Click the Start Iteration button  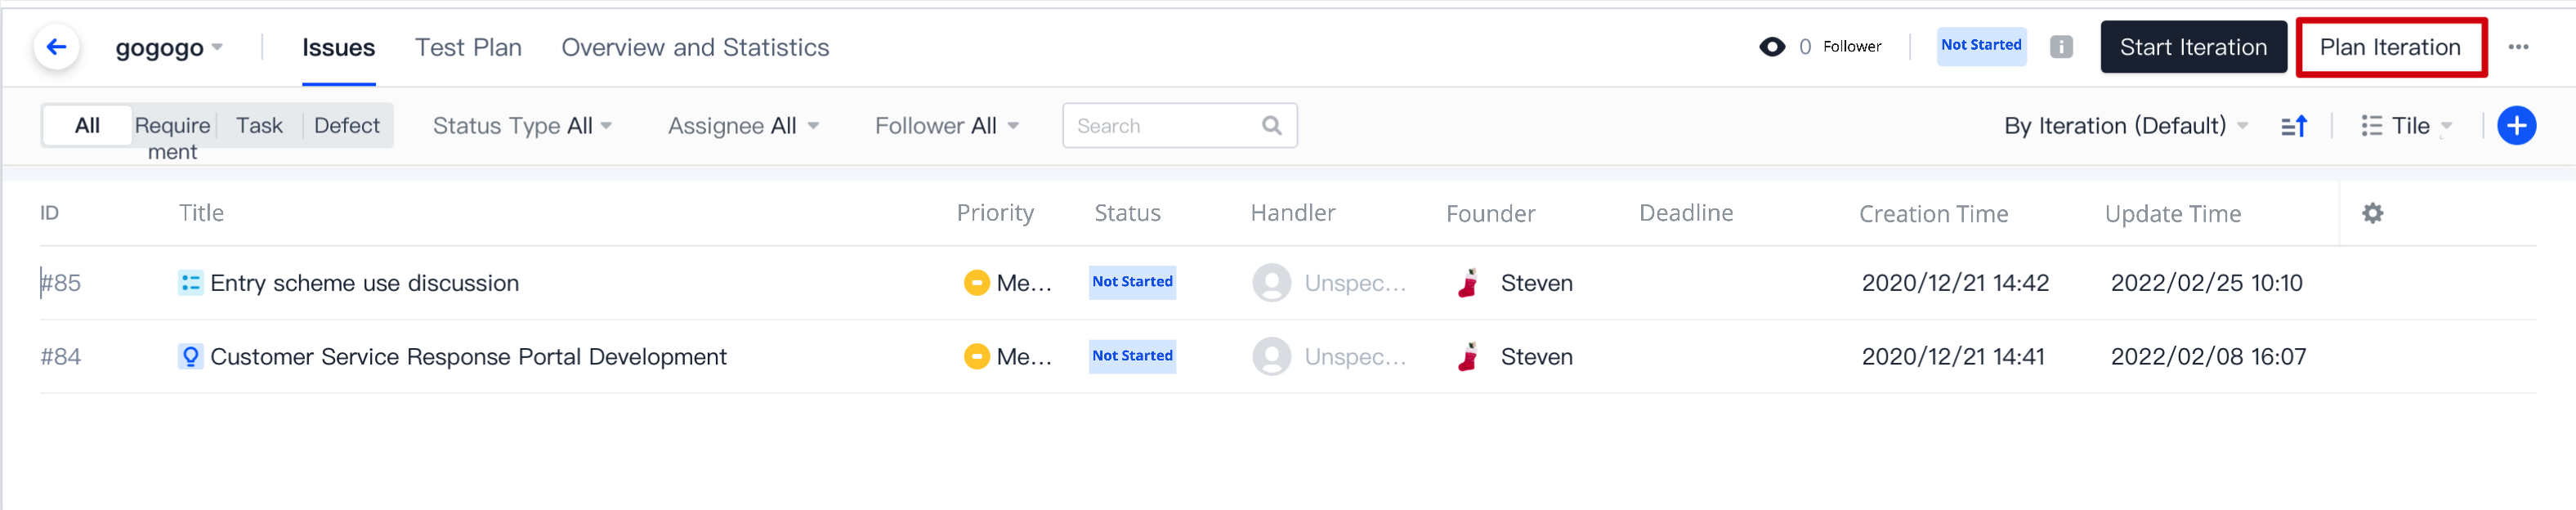2193,47
